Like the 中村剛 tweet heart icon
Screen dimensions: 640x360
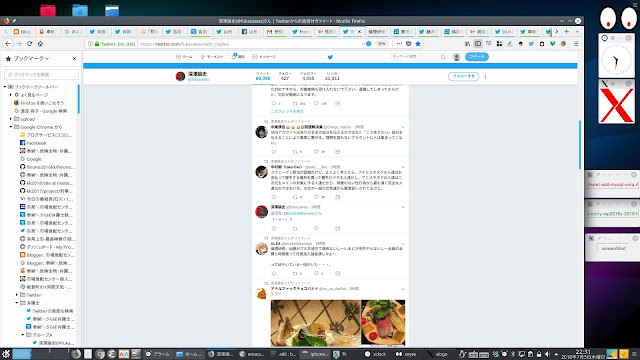point(316,197)
